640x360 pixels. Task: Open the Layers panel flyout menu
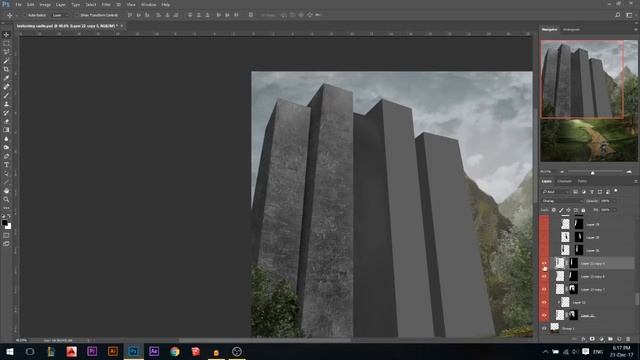(635, 181)
